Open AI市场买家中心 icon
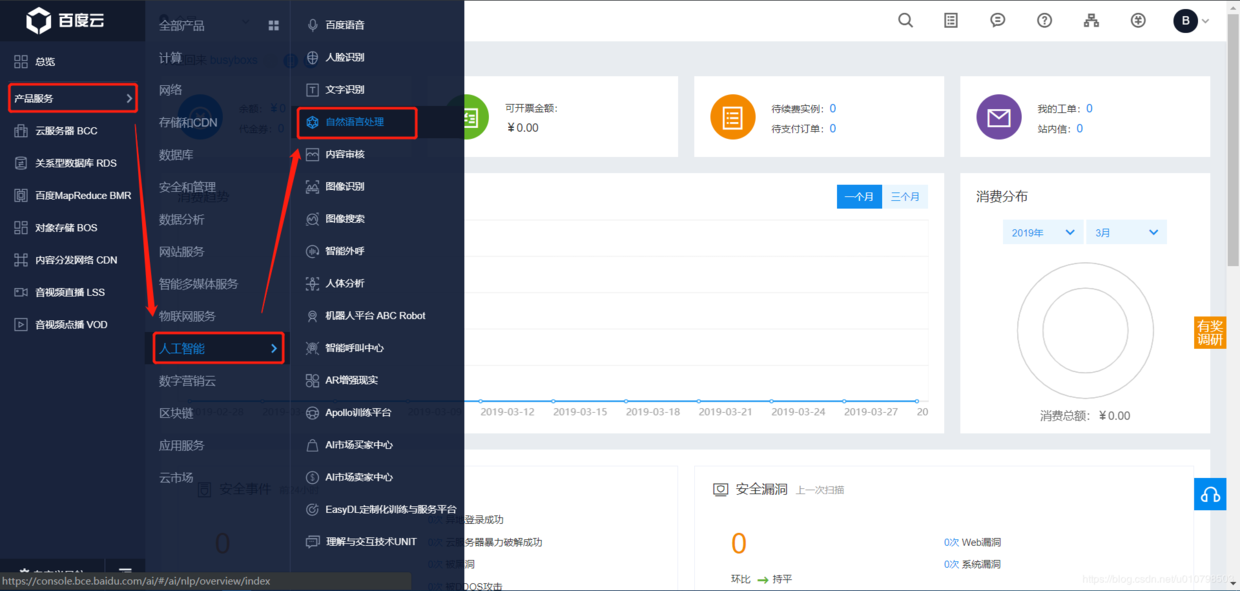Viewport: 1240px width, 591px height. click(x=313, y=444)
